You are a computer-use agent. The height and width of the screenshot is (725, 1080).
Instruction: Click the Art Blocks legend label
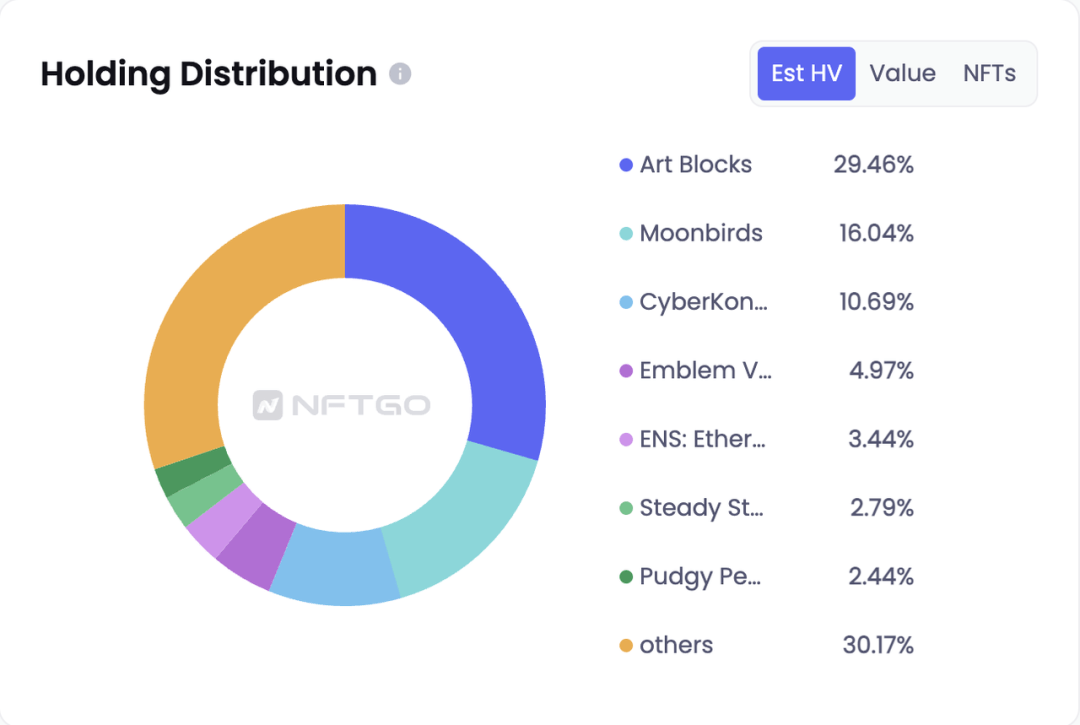[x=696, y=165]
